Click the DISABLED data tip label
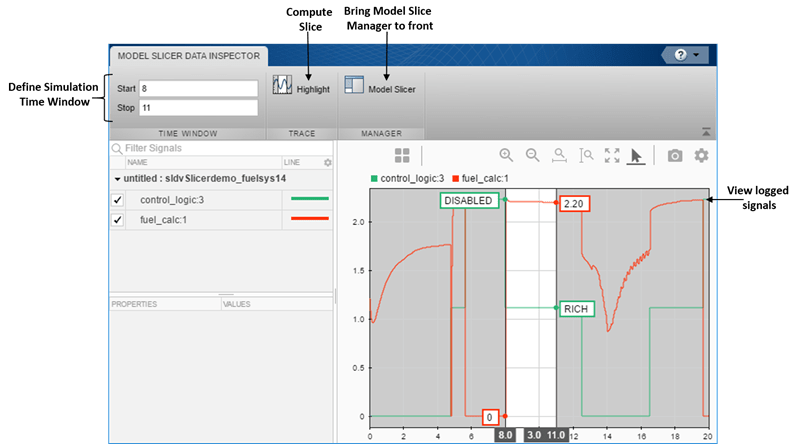The height and width of the screenshot is (444, 800). 469,201
